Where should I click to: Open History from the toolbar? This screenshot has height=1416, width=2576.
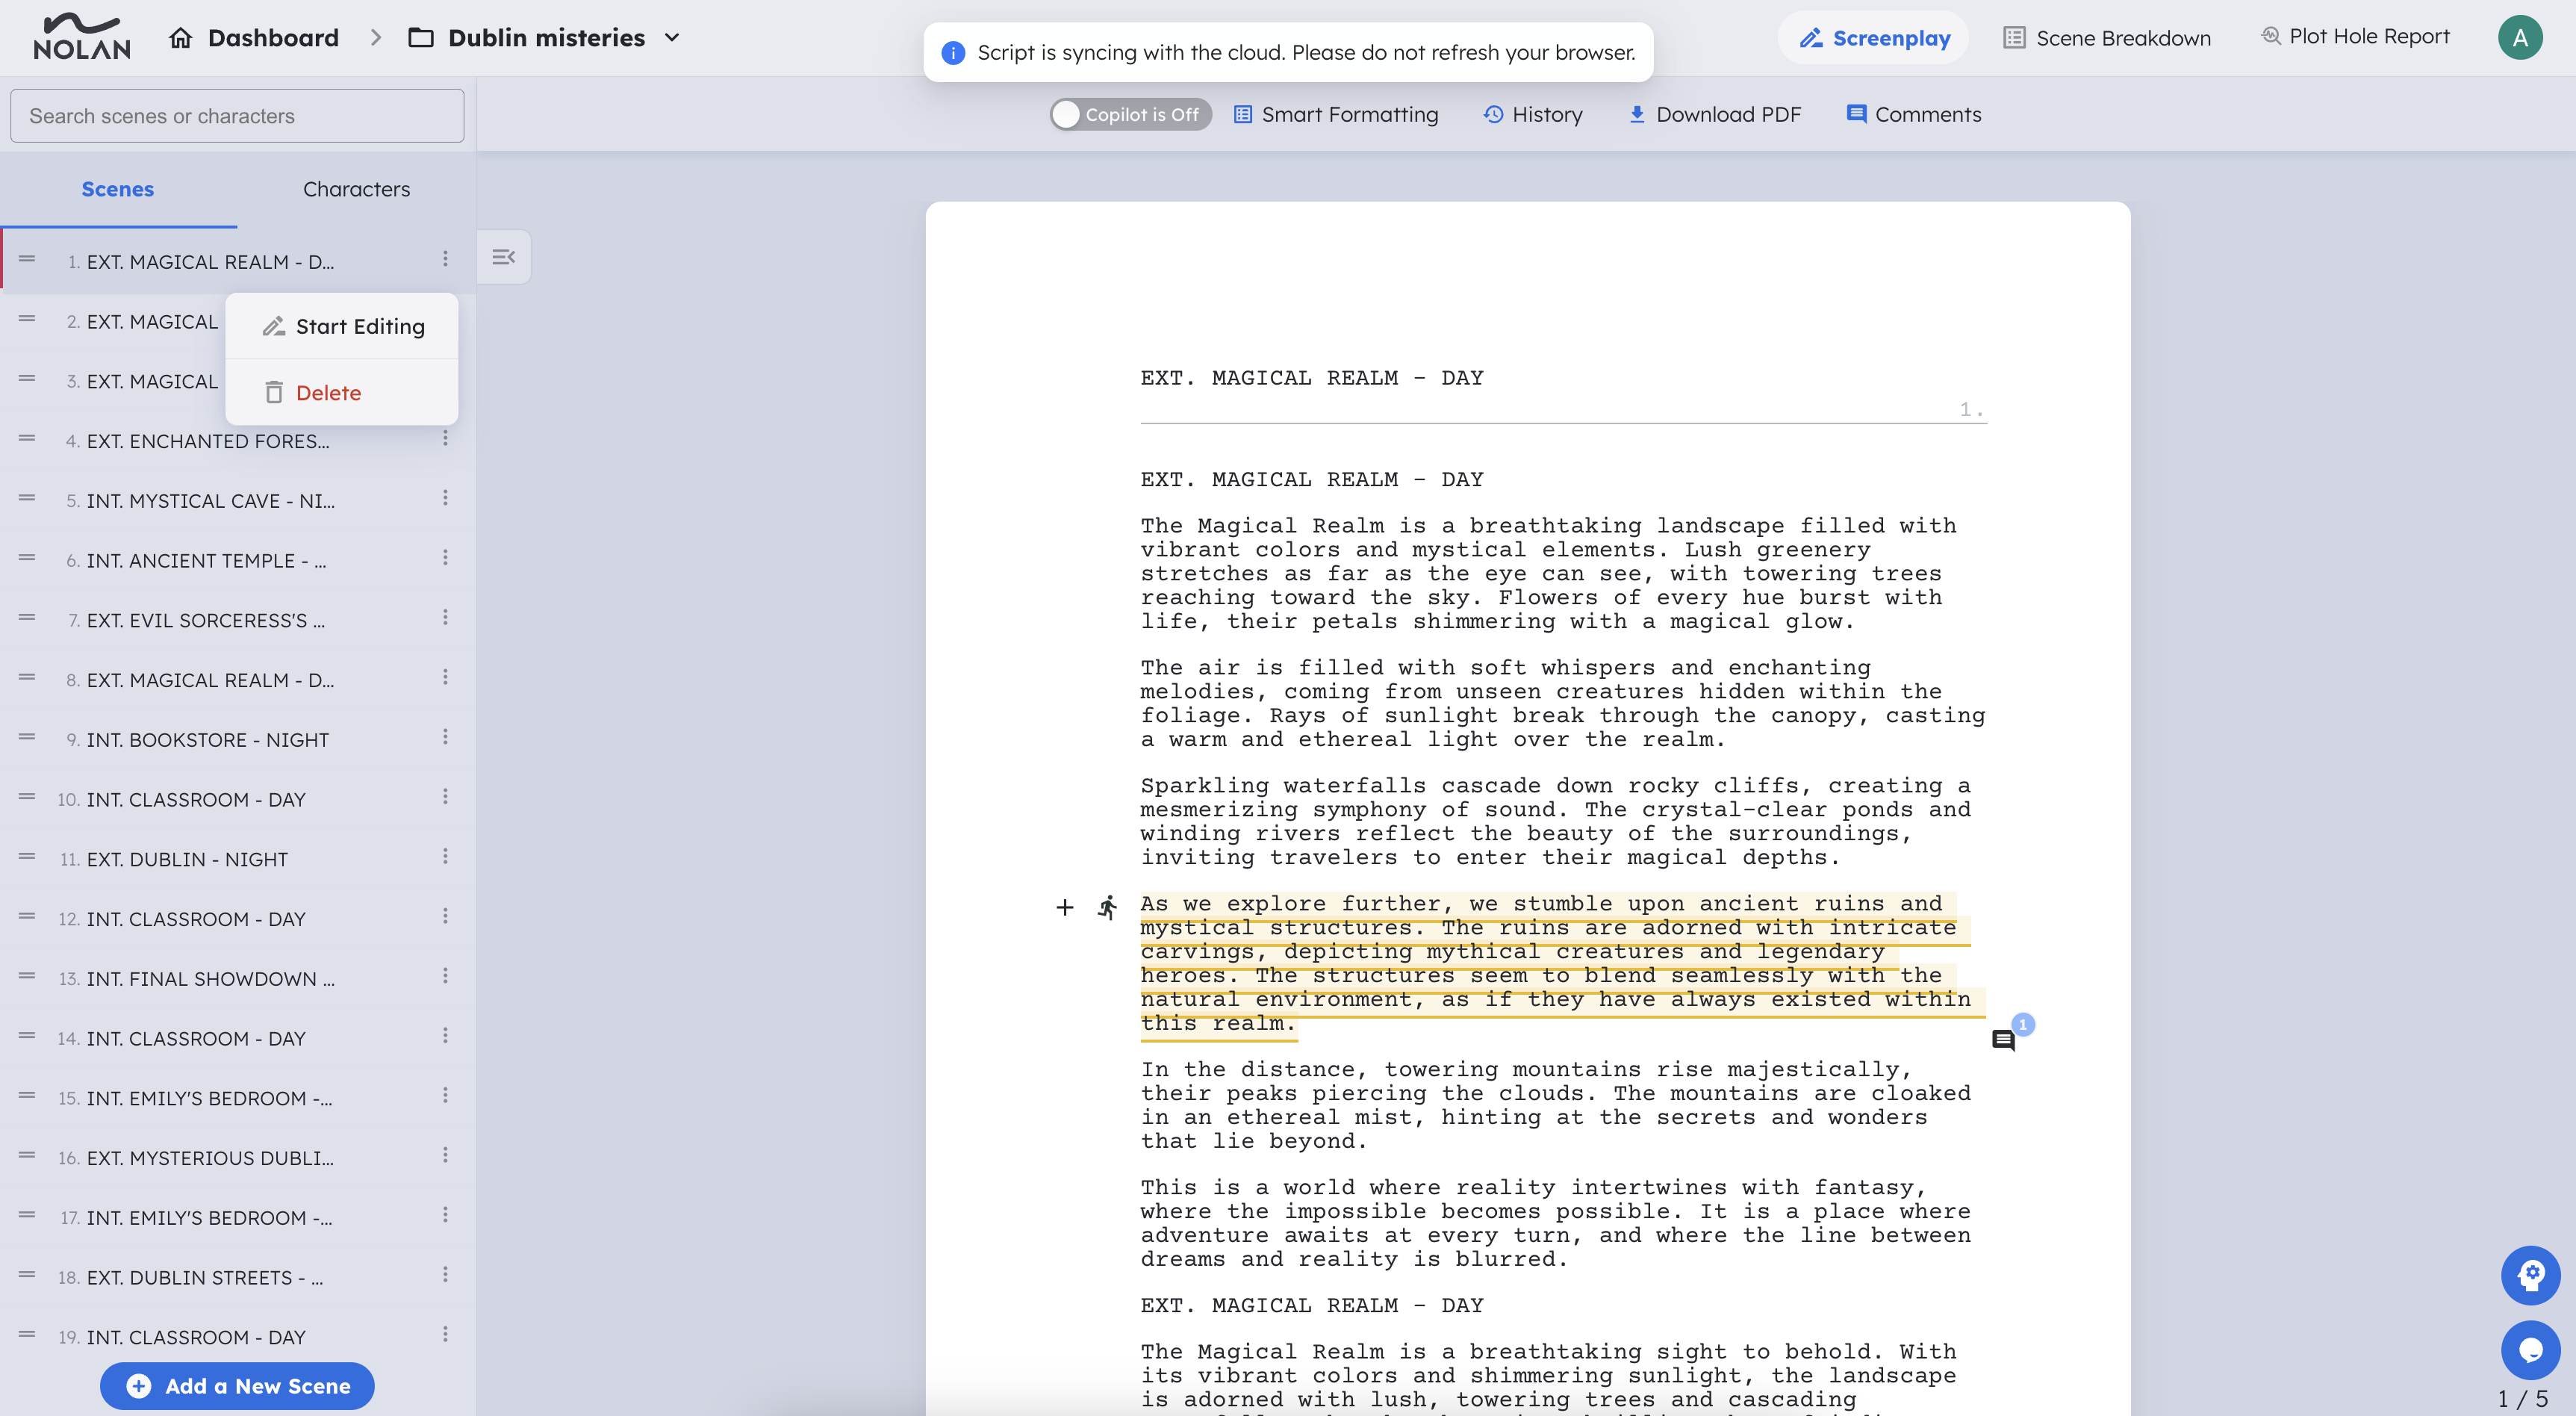1533,114
